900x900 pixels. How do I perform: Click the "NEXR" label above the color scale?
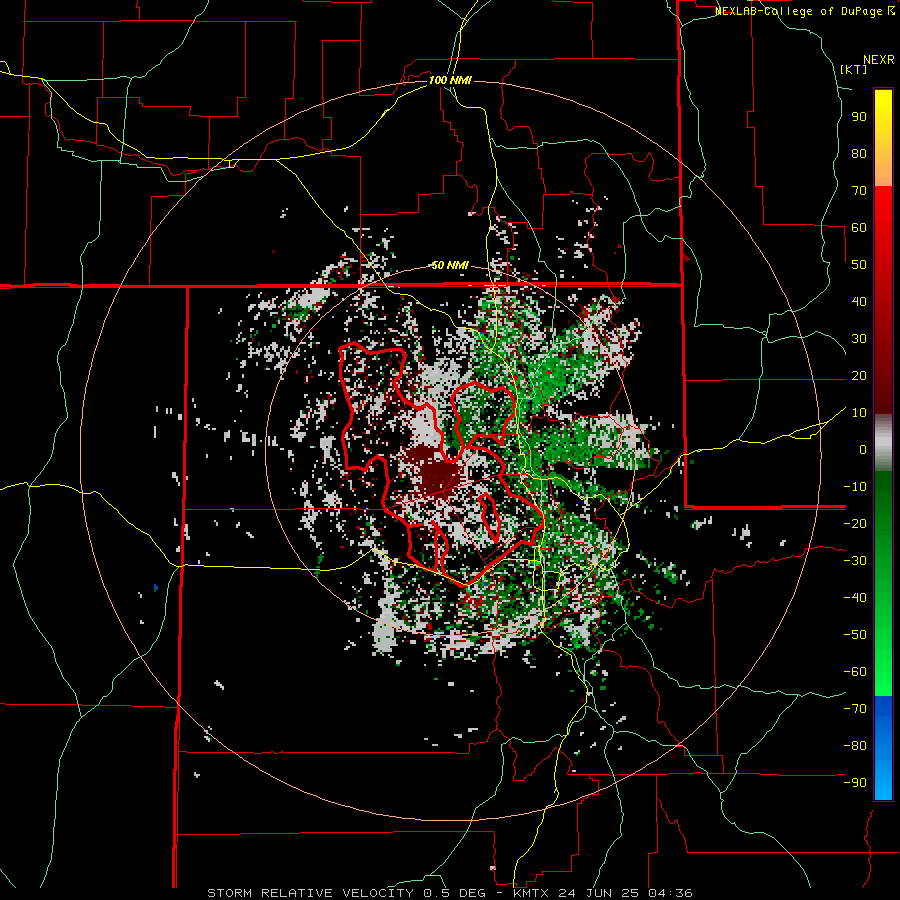click(879, 60)
